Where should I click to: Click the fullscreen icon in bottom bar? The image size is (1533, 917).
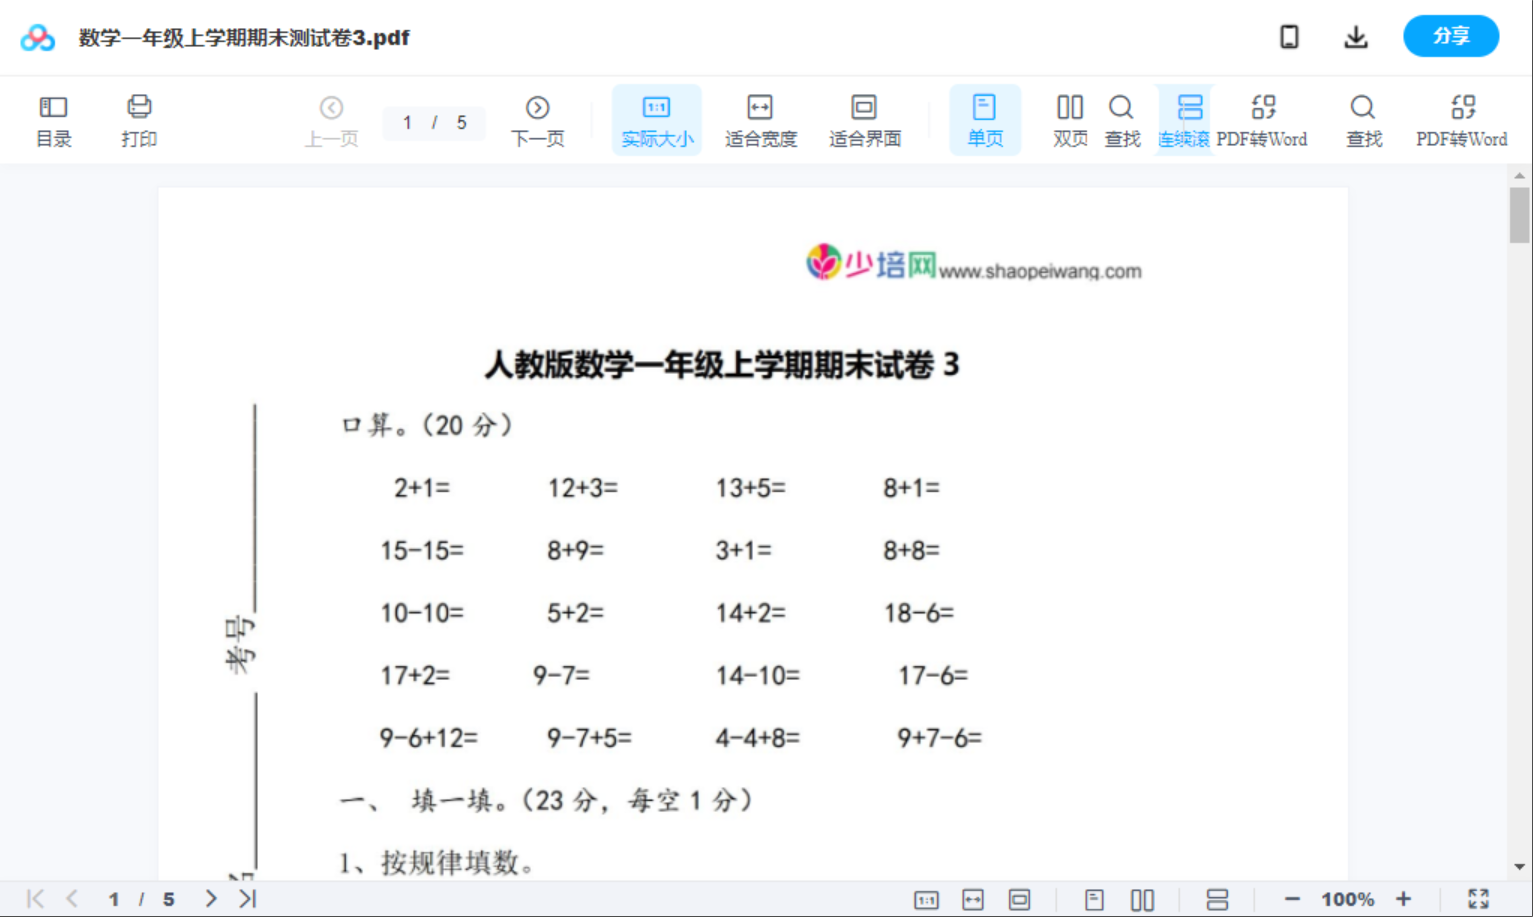click(x=1481, y=898)
